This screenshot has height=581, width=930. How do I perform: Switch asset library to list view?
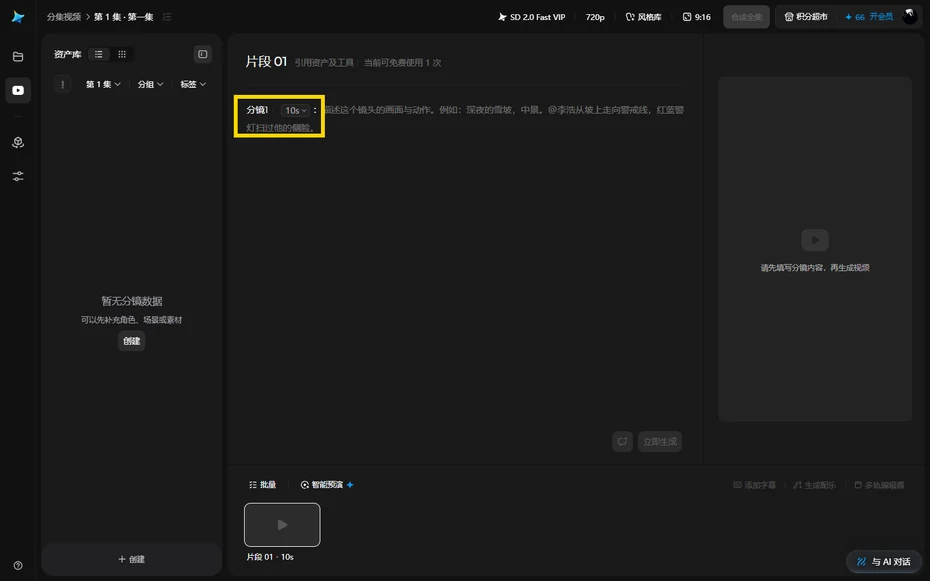pos(98,55)
